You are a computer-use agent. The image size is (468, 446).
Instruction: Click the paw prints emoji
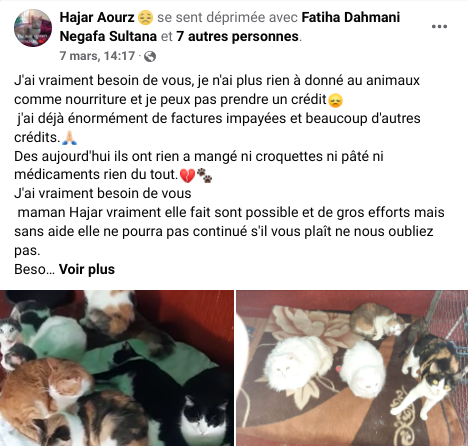pos(205,175)
